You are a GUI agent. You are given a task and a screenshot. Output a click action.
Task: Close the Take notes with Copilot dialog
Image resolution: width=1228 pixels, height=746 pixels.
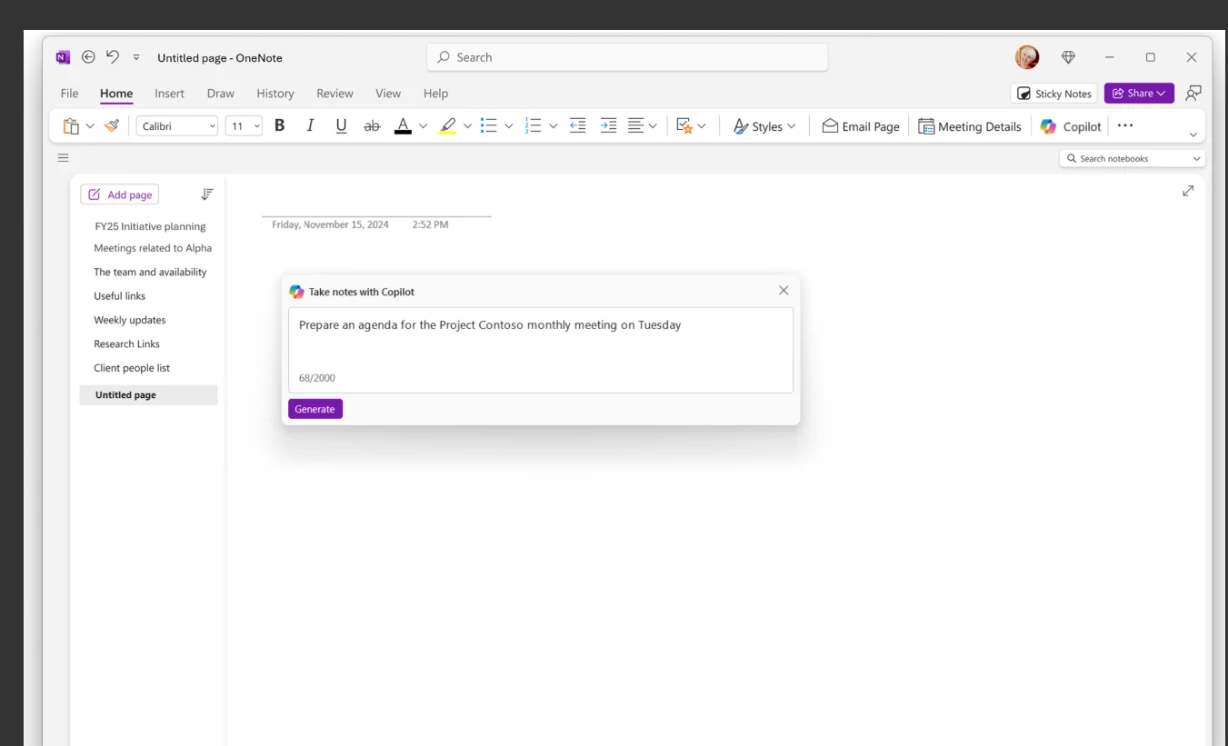tap(783, 290)
